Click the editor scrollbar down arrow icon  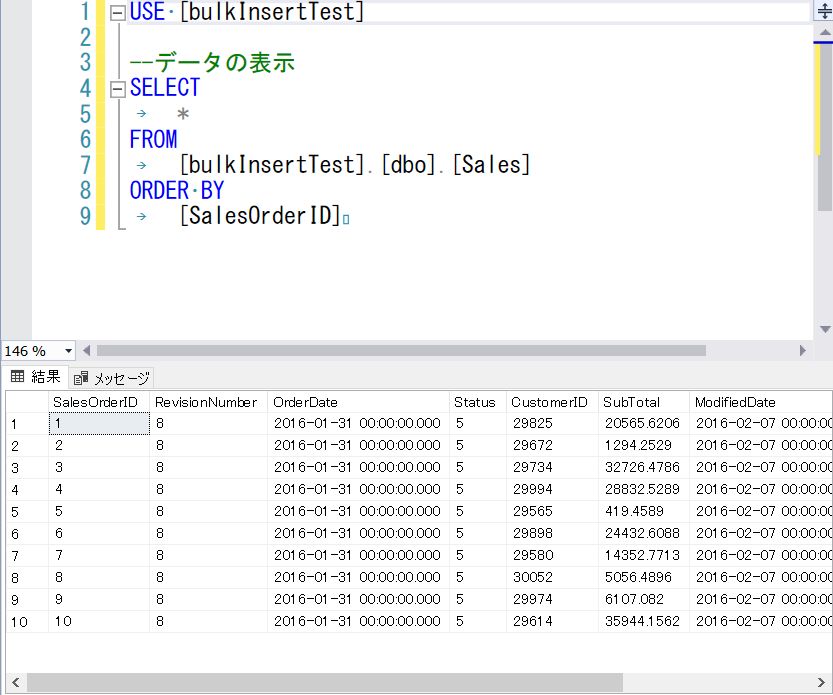point(823,328)
